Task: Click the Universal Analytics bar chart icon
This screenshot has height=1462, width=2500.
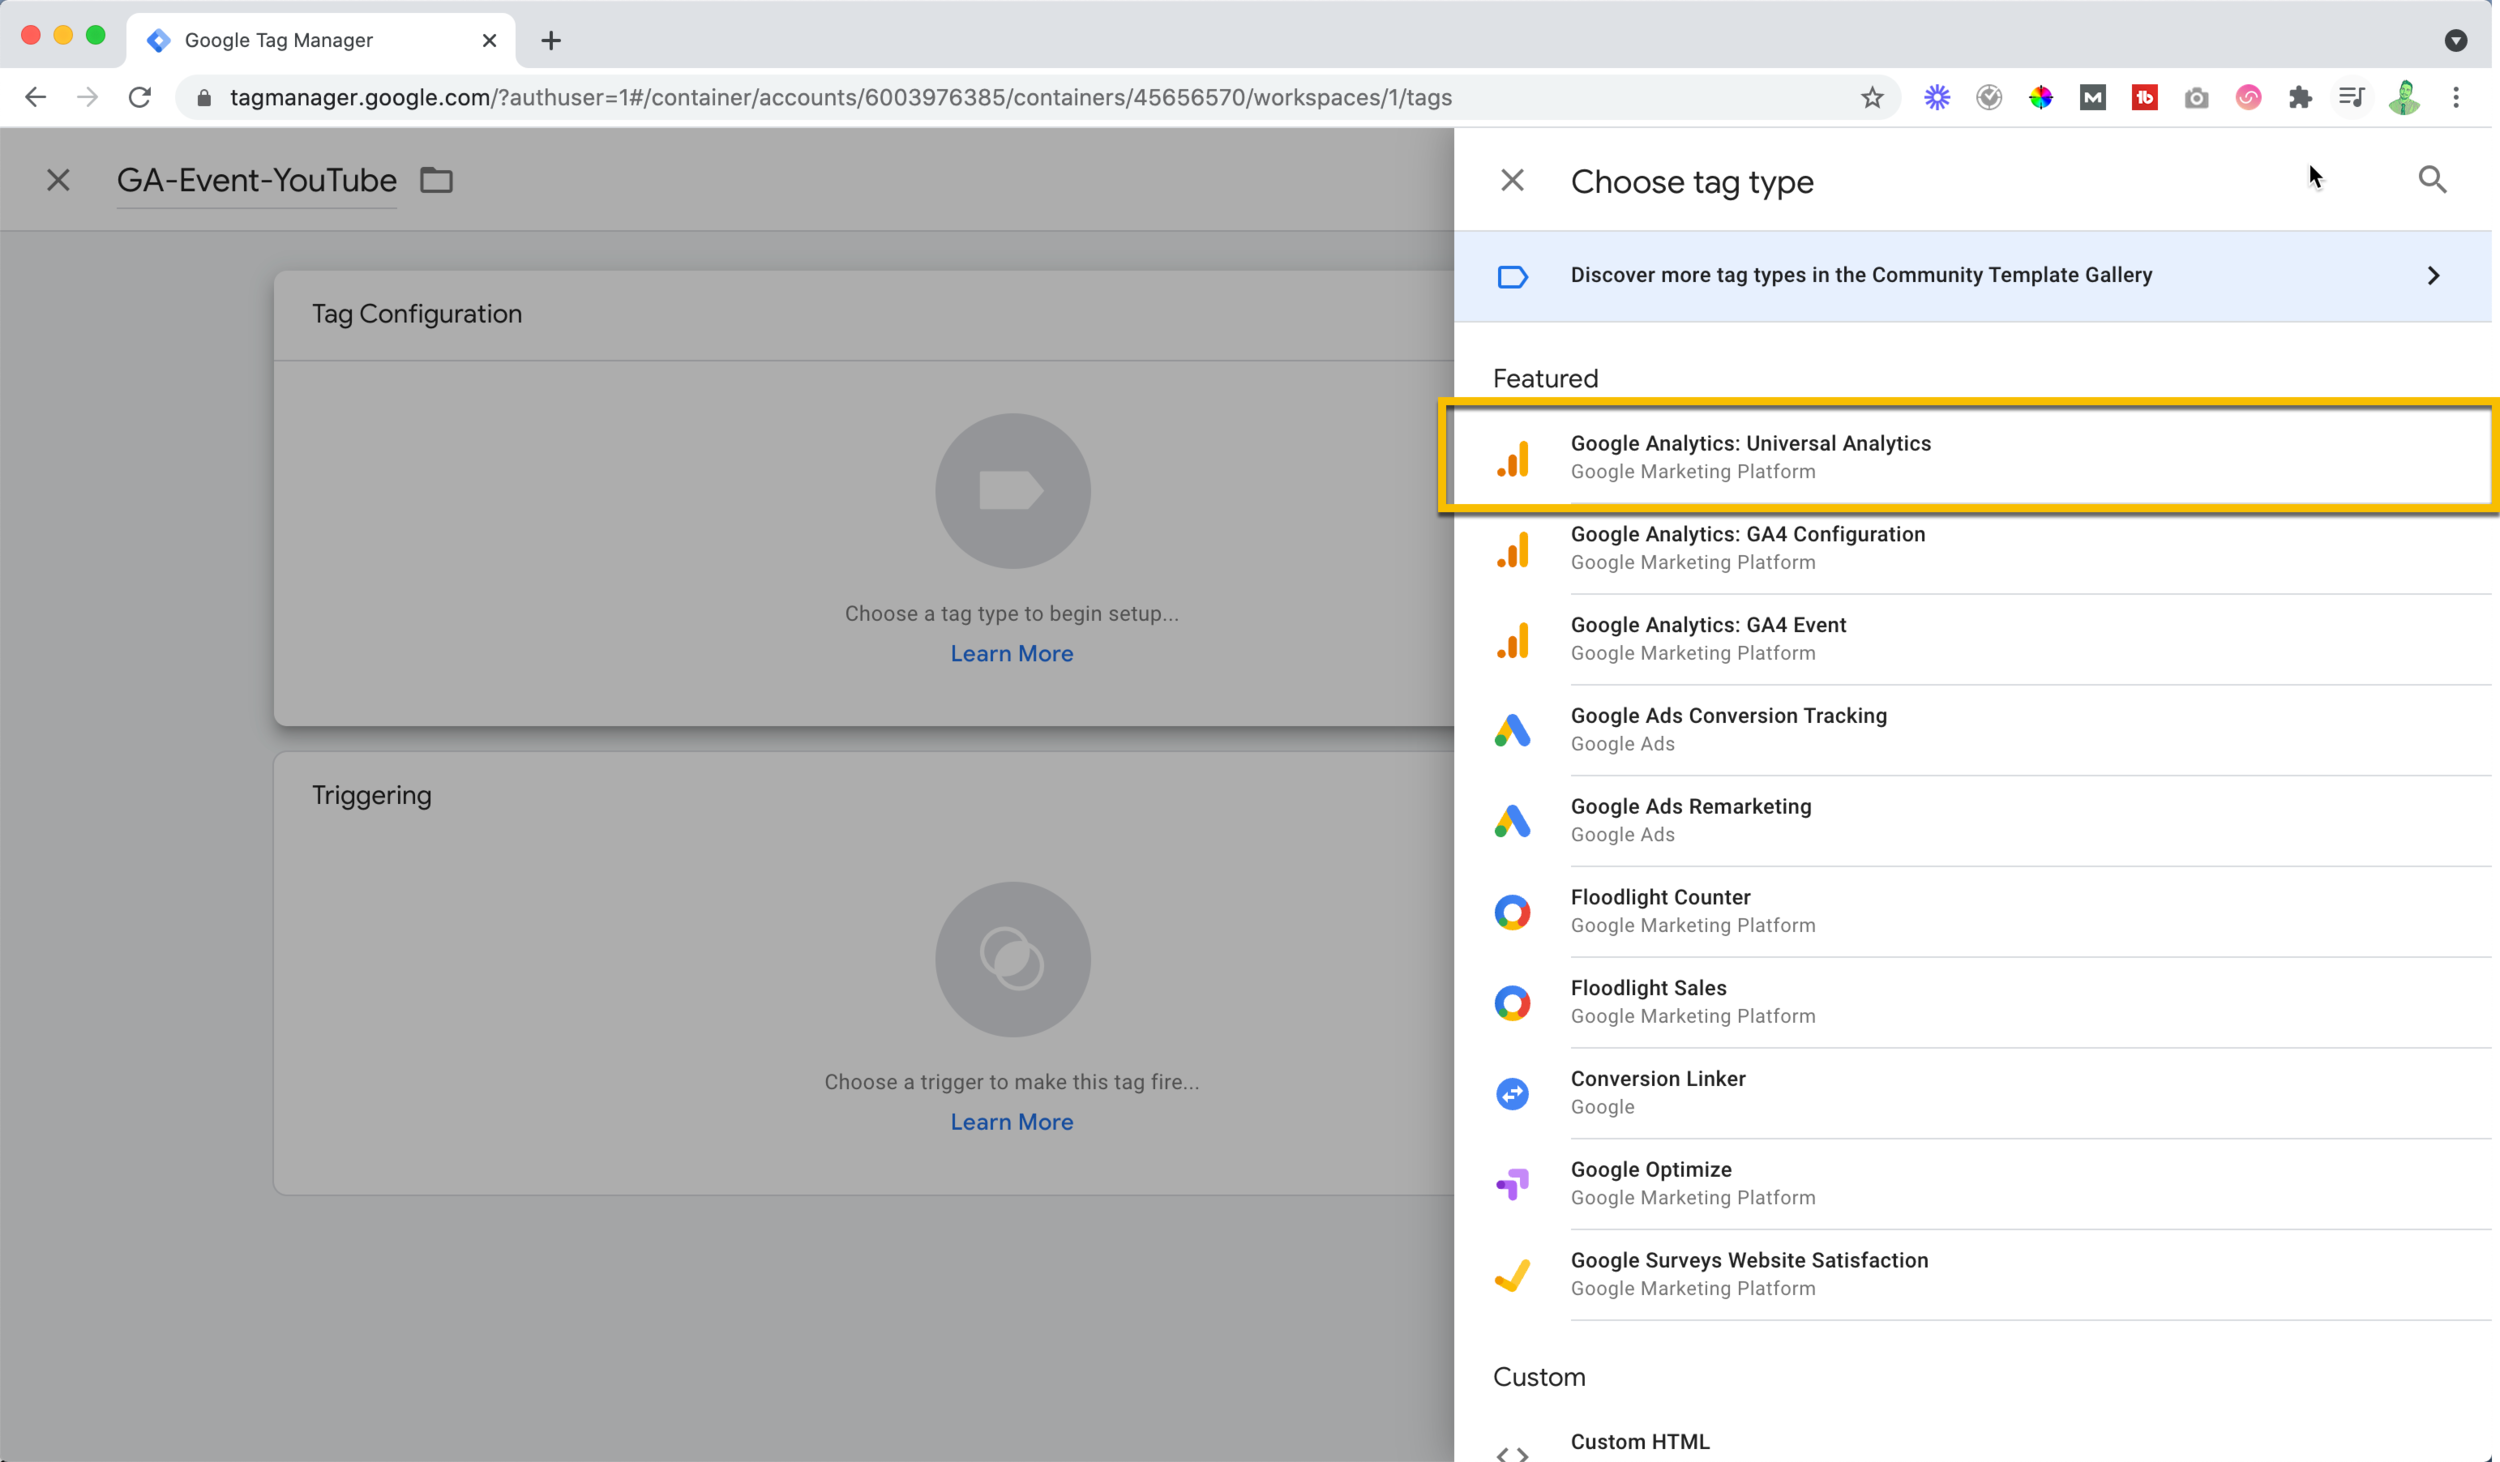Action: pos(1512,459)
